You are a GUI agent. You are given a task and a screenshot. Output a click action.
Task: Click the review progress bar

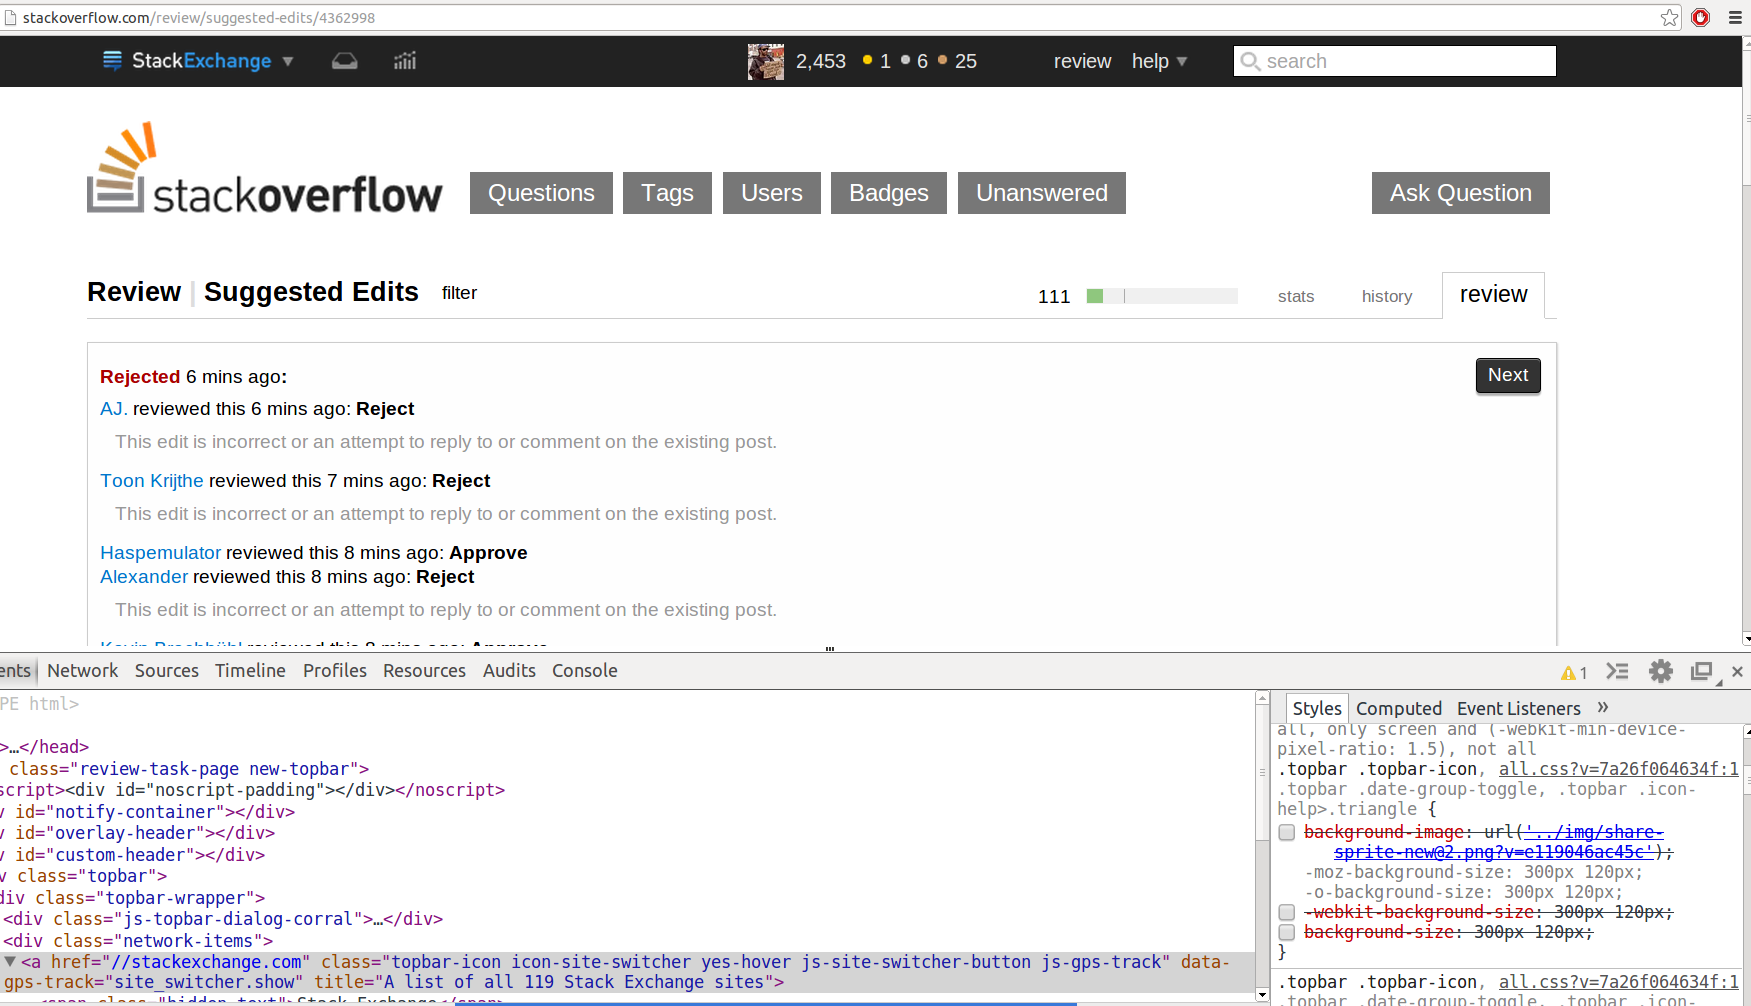(1162, 296)
